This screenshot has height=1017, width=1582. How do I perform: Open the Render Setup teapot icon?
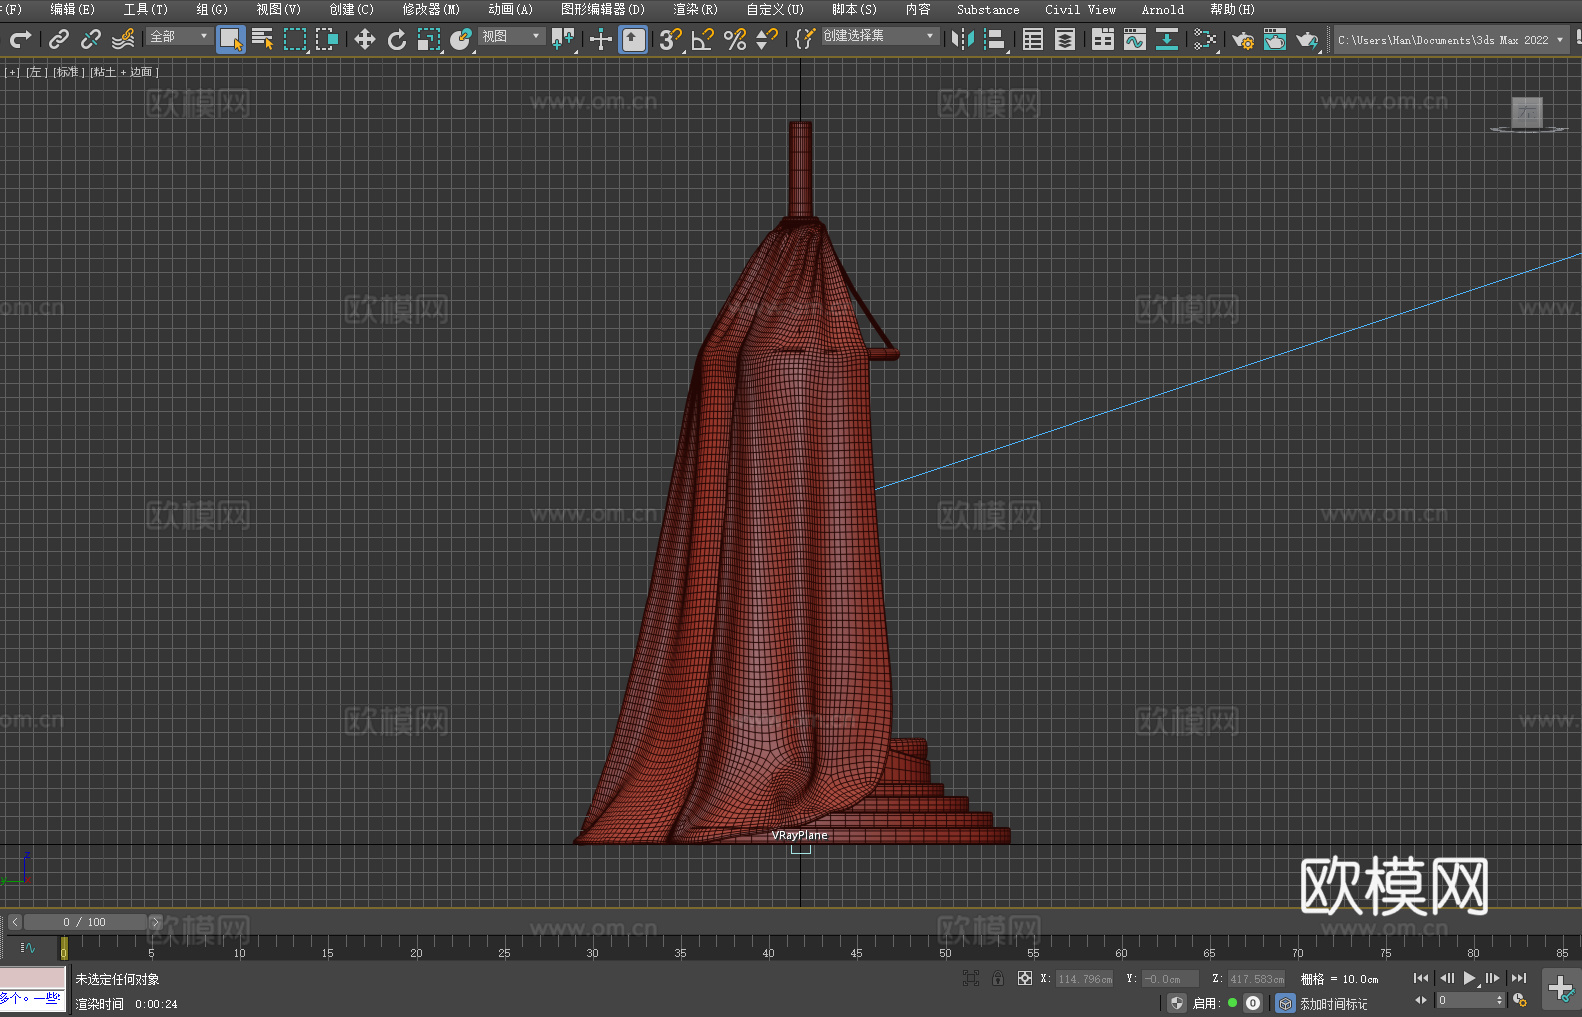point(1242,39)
